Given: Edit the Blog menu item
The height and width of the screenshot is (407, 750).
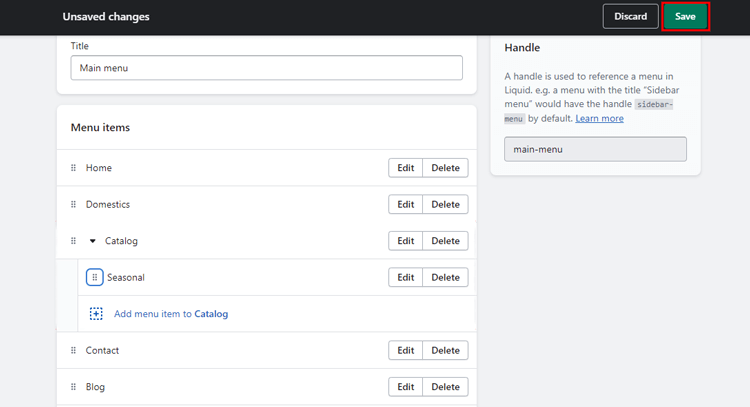Looking at the screenshot, I should tap(406, 386).
